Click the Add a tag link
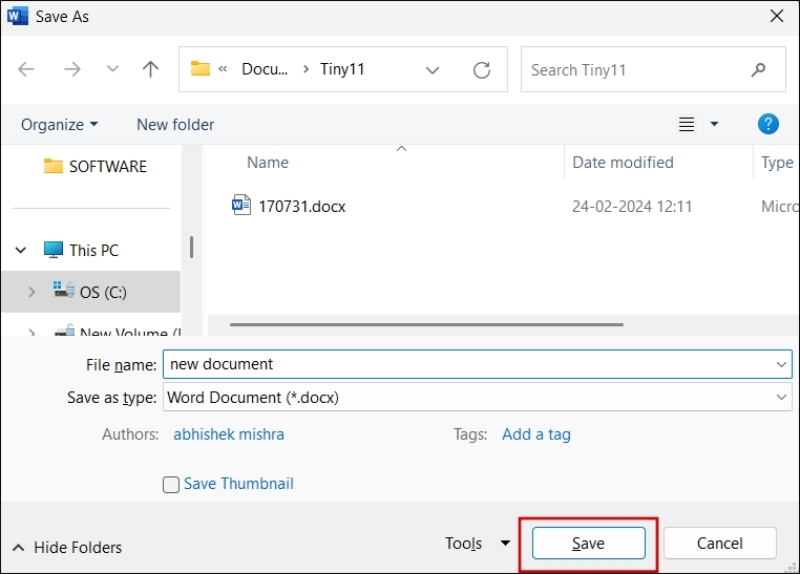Screen dimensions: 800x574 coord(536,434)
